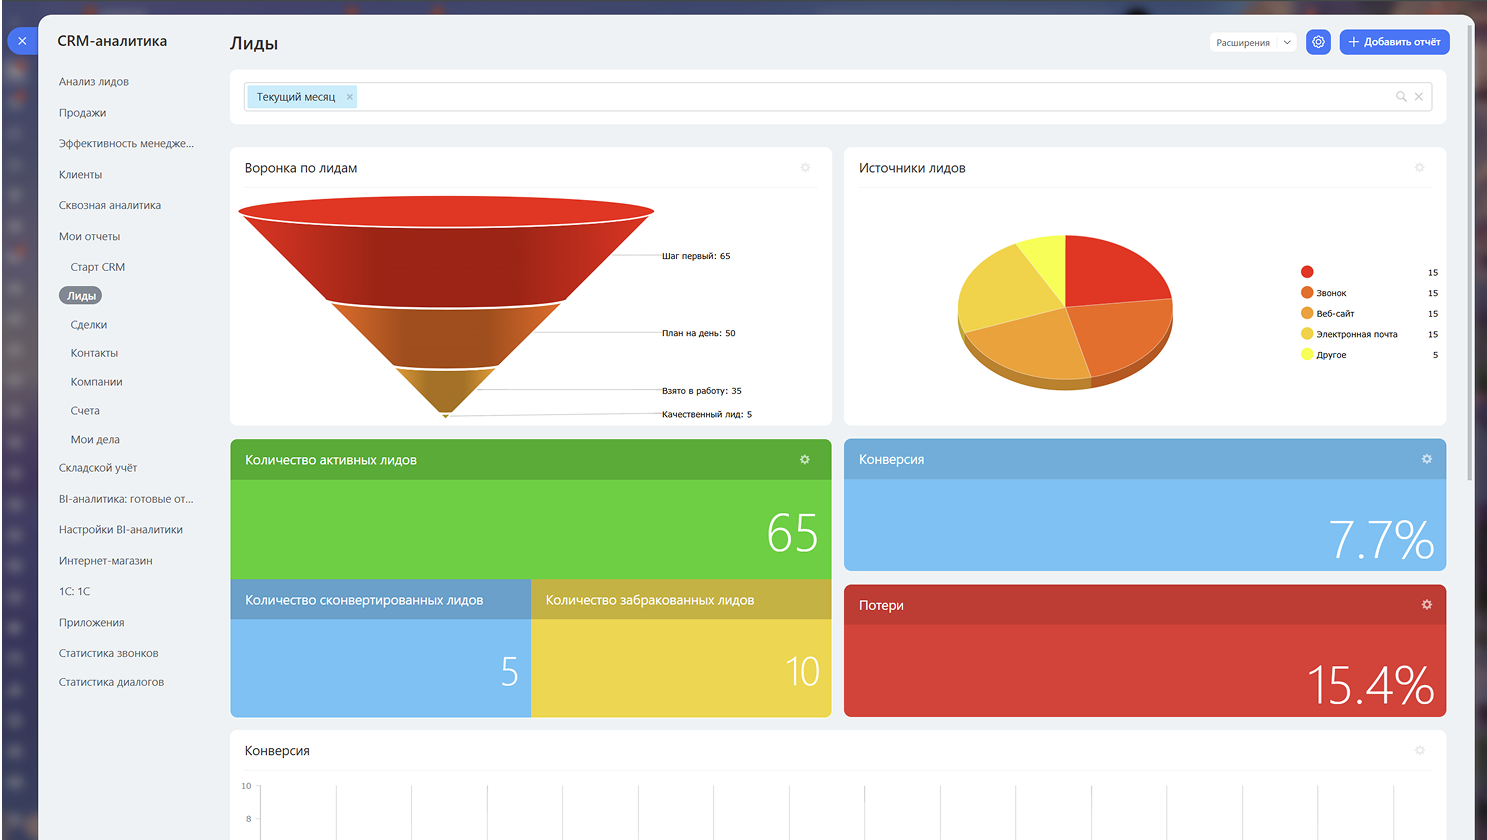1487x840 pixels.
Task: Click search magnifier icon in filter bar
Action: [x=1401, y=97]
